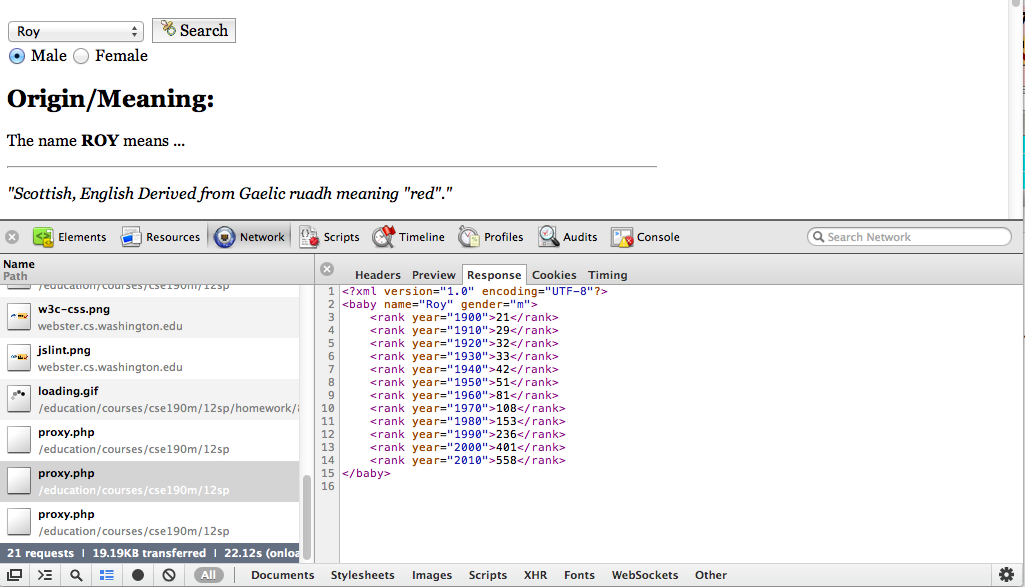Open the Resources panel
Image resolution: width=1025 pixels, height=587 pixels.
click(x=161, y=237)
